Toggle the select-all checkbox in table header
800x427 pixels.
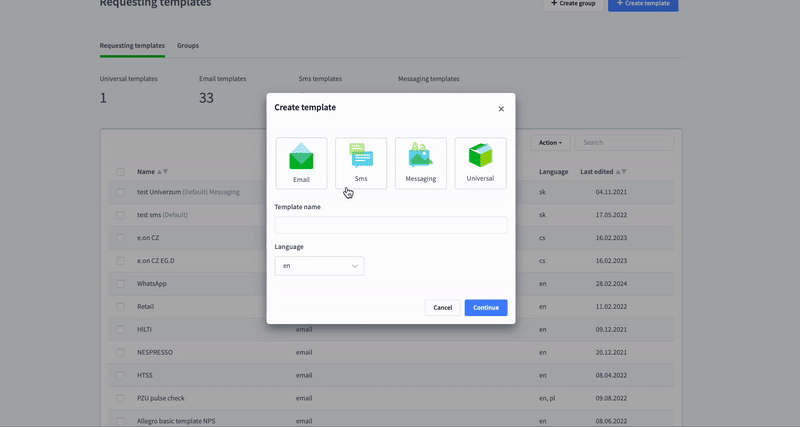coord(120,172)
